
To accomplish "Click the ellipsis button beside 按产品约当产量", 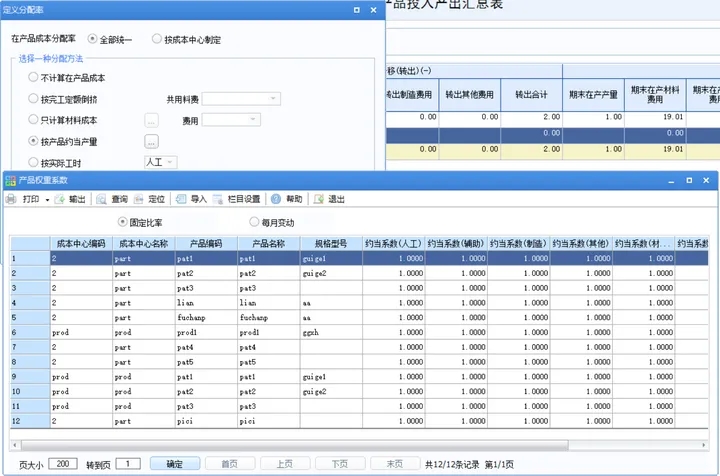I will tap(151, 141).
